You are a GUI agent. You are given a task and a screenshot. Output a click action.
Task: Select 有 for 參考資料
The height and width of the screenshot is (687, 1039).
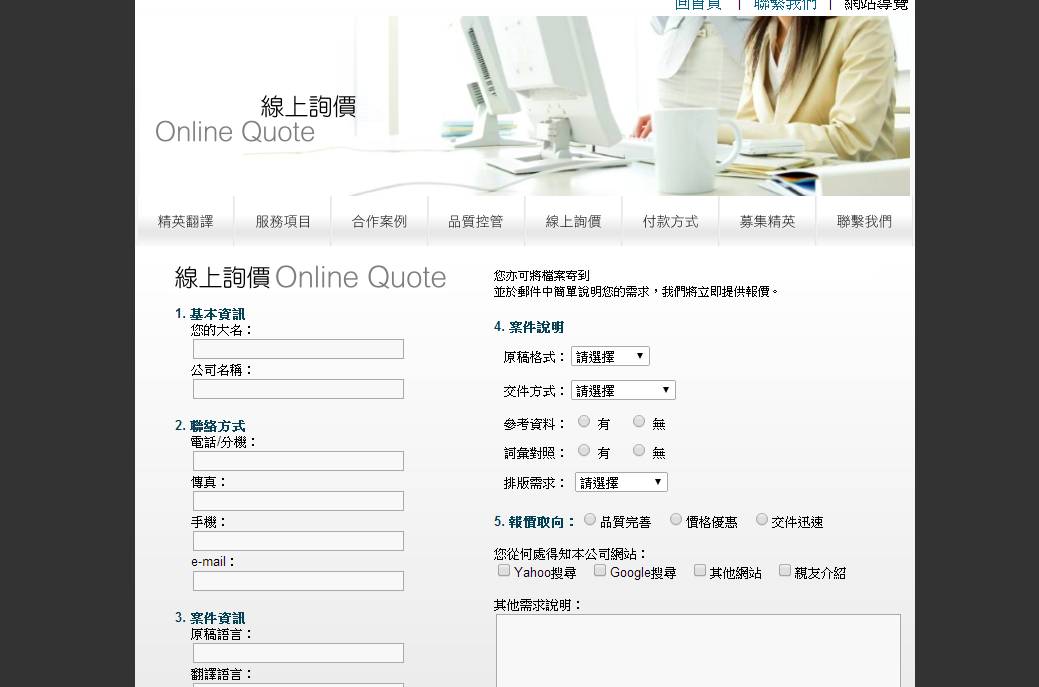[584, 422]
